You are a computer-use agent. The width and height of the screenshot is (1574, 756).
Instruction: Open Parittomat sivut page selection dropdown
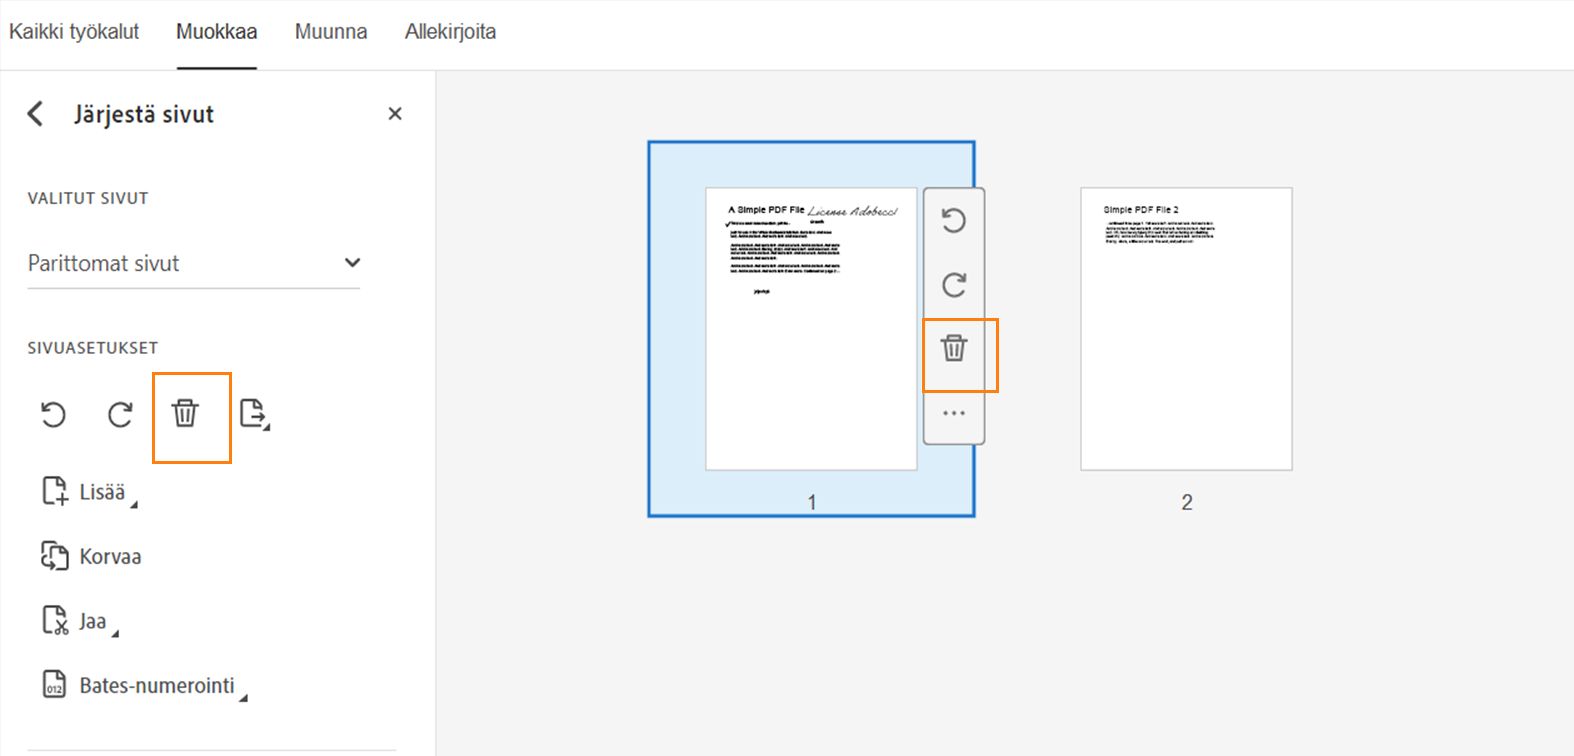tap(194, 263)
